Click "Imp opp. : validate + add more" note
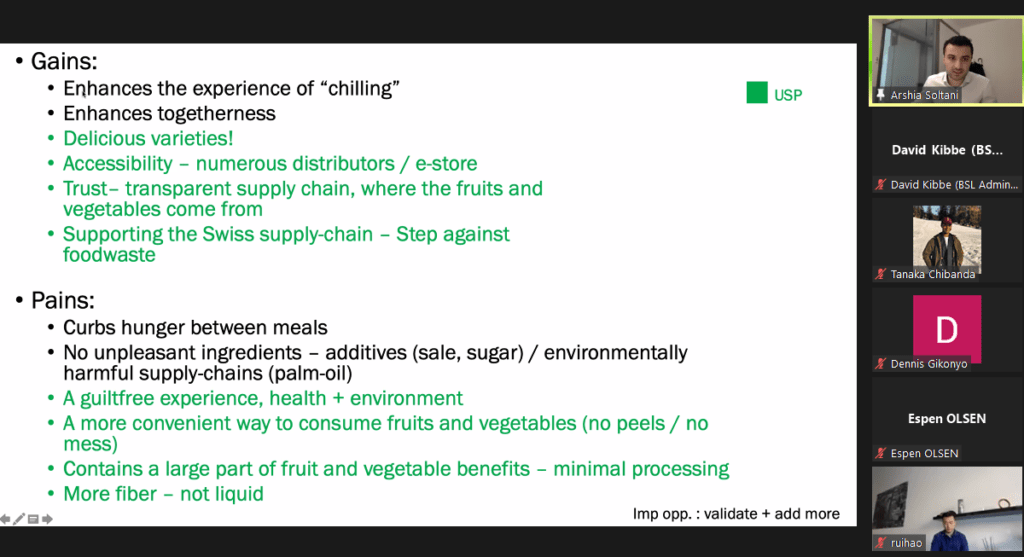The image size is (1024, 557). [x=736, y=514]
